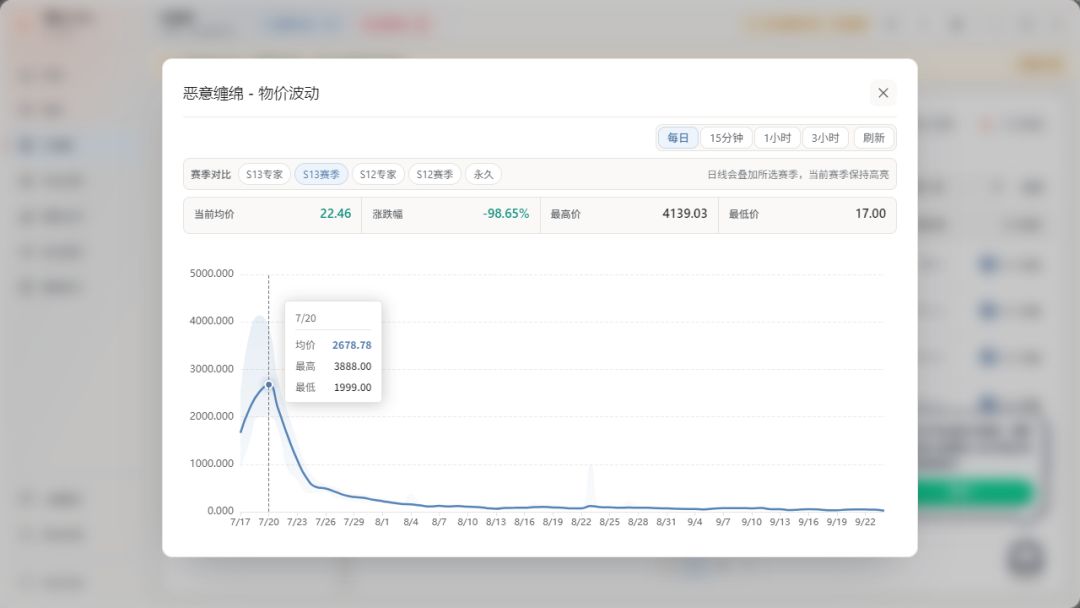Click the 涨跌幅 value -98.65%

506,213
